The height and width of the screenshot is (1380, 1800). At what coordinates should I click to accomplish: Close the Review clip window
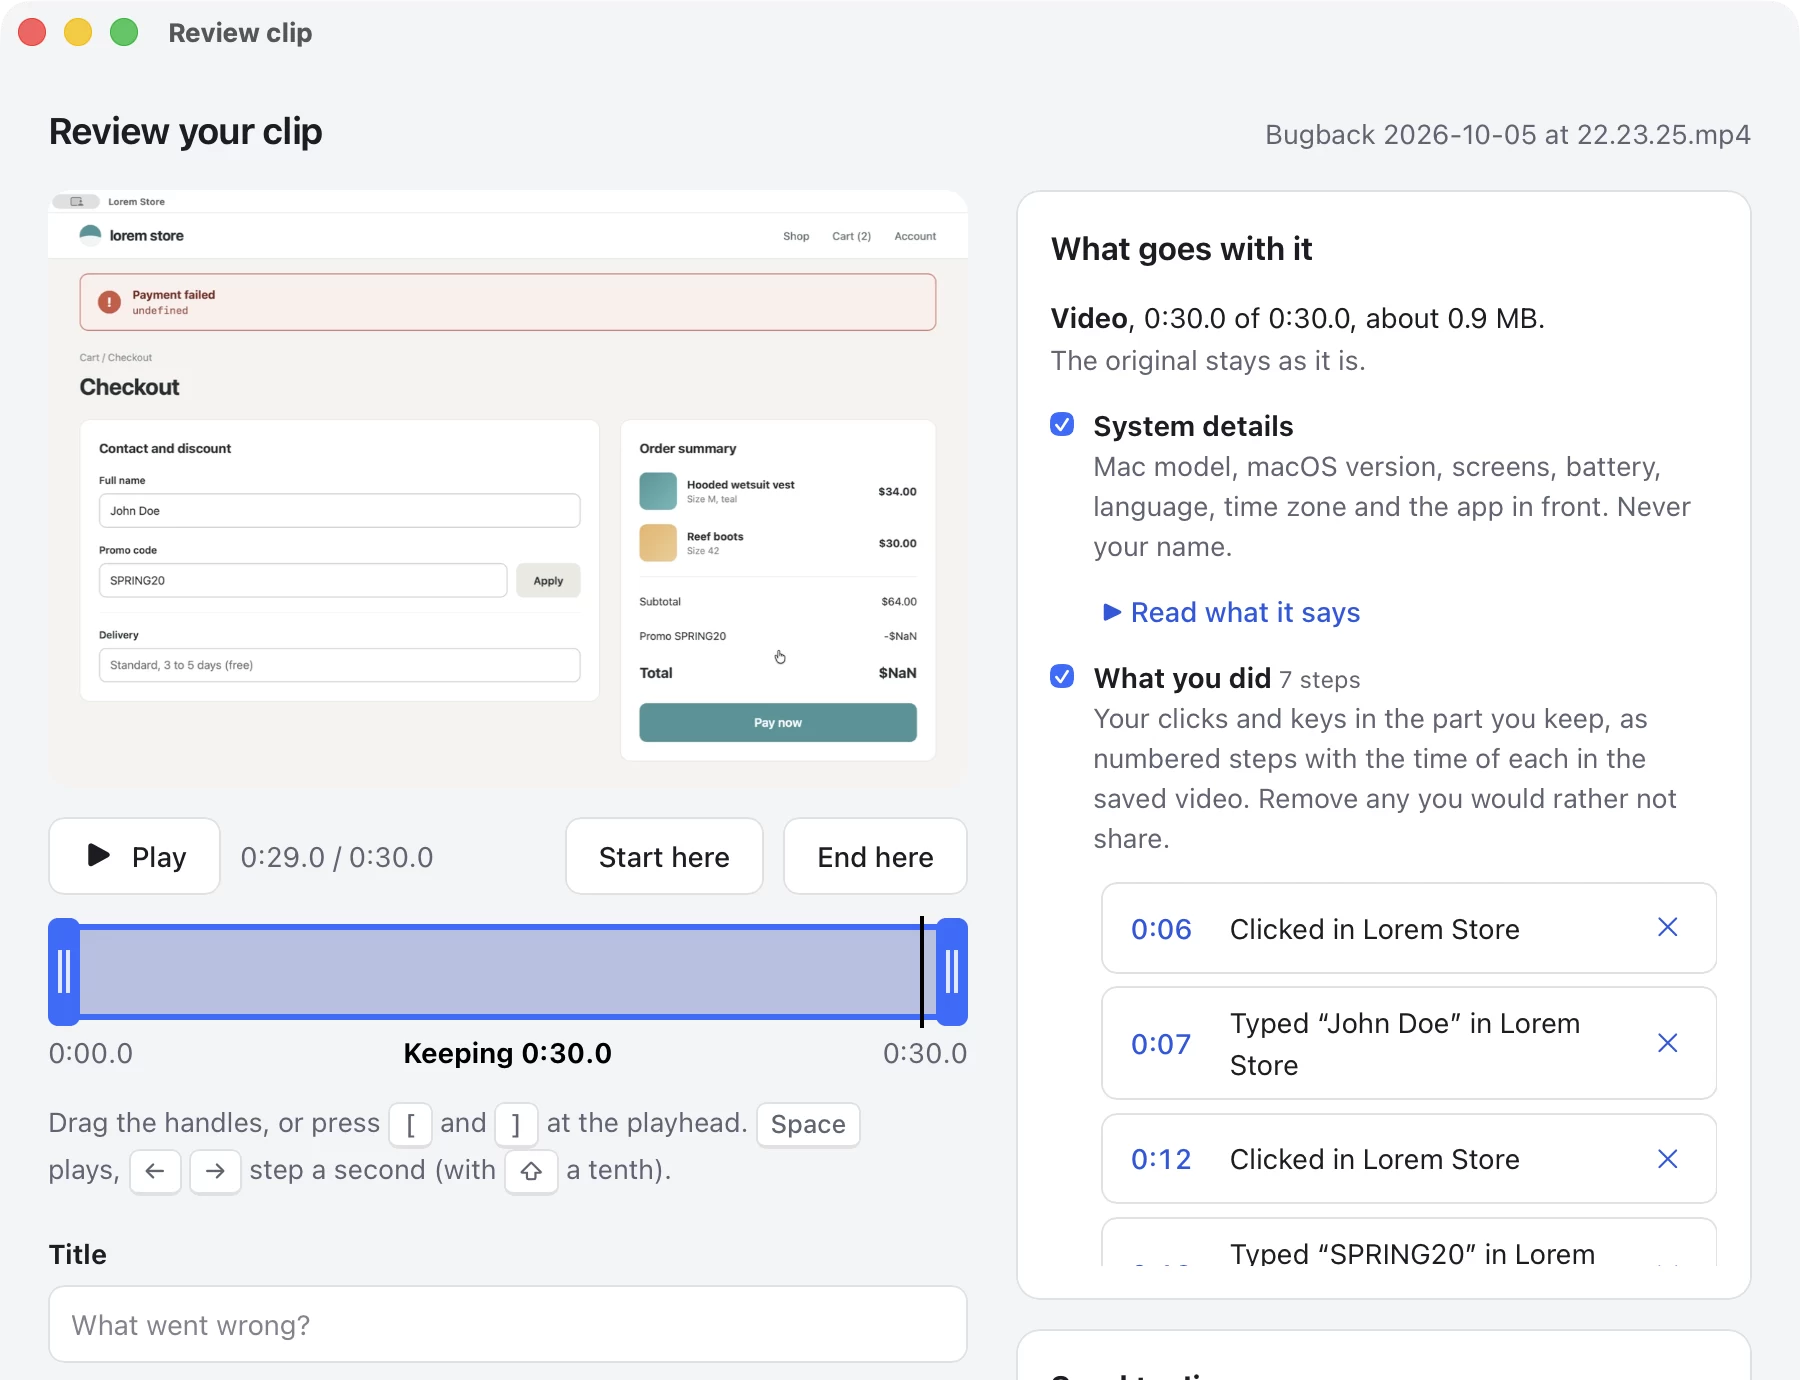pos(32,33)
